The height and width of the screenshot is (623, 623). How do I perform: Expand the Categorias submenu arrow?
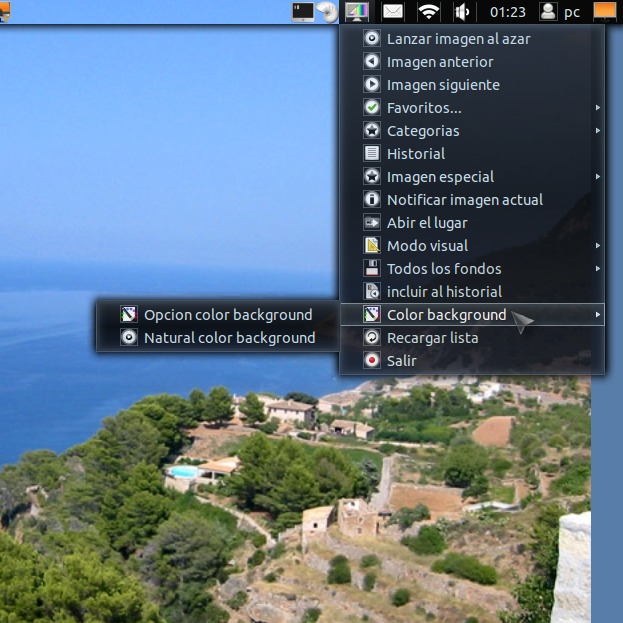pos(598,131)
